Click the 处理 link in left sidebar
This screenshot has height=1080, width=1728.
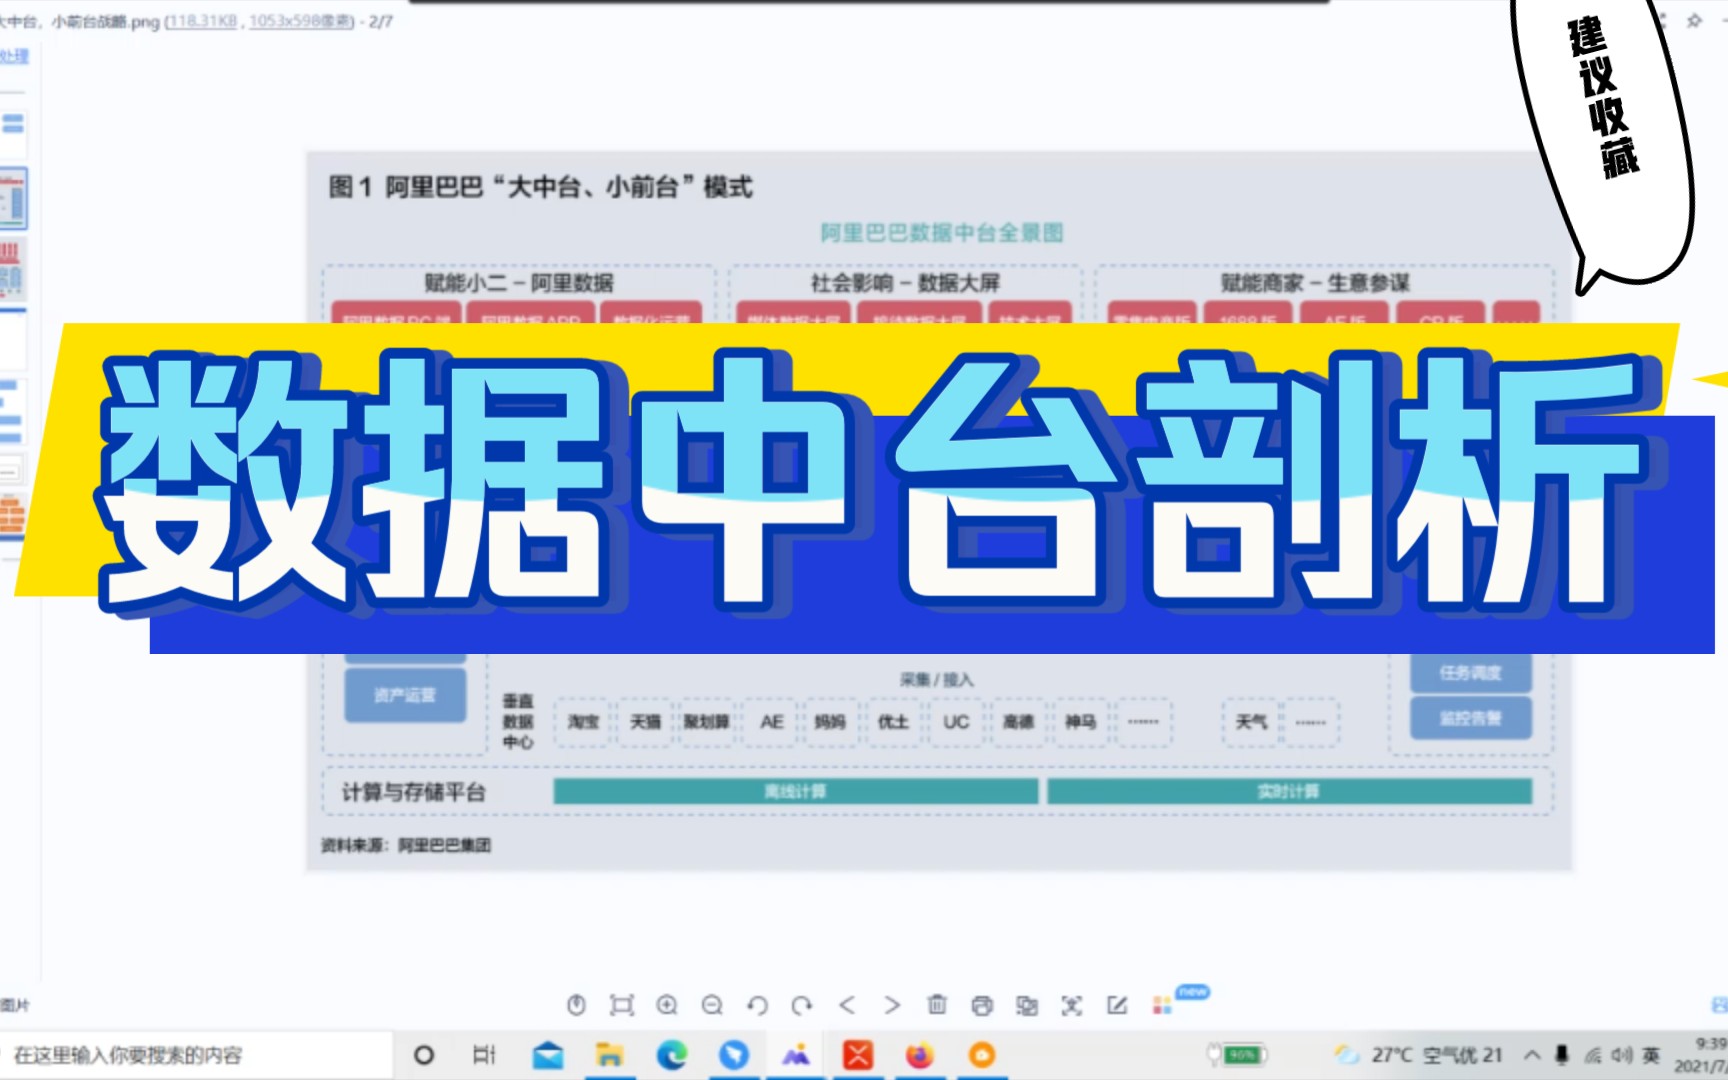[14, 56]
